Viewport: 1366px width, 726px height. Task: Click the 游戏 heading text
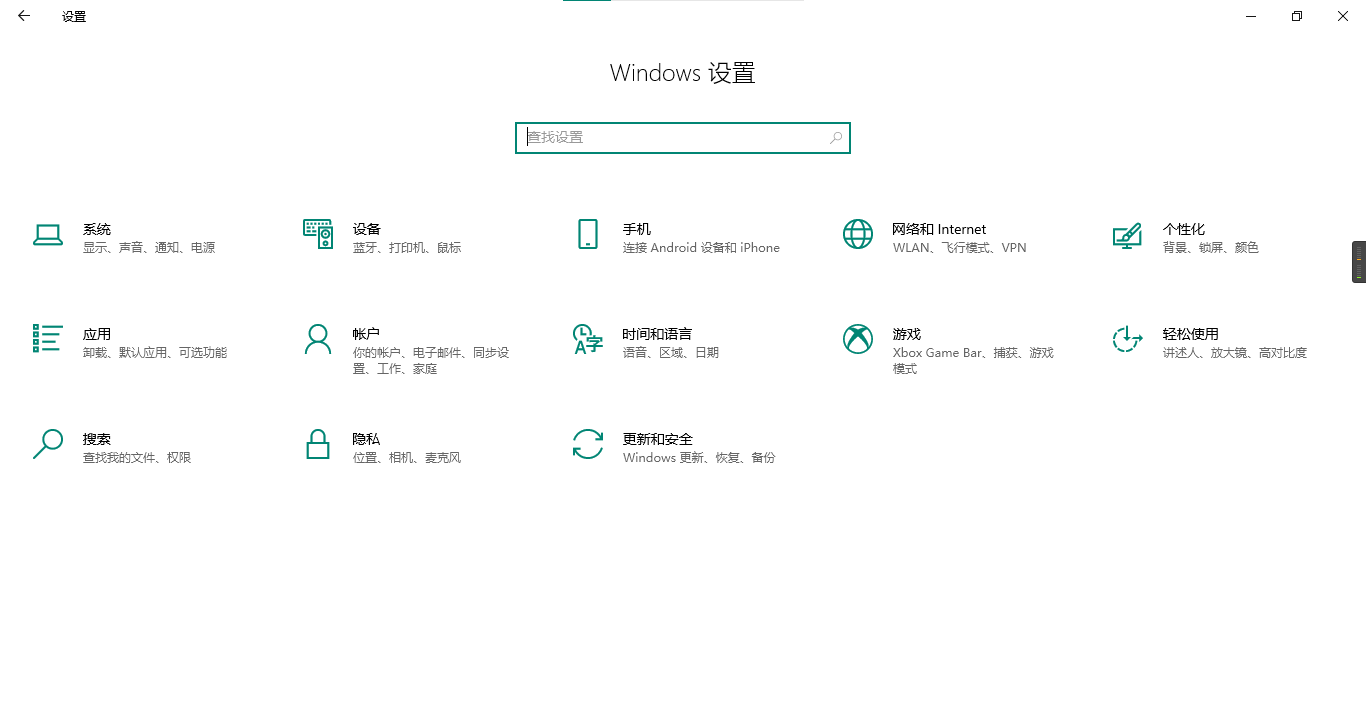pyautogui.click(x=907, y=334)
